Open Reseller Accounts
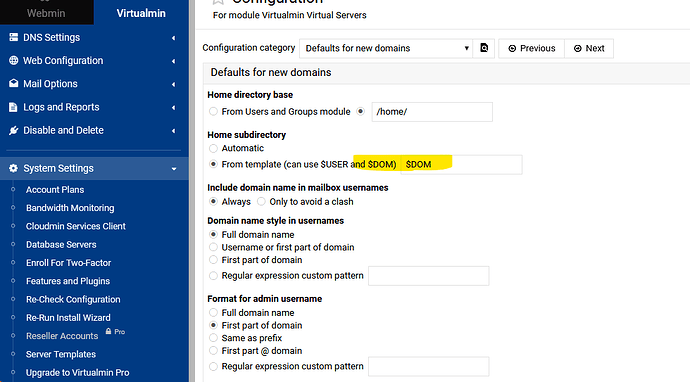690x382 pixels. coord(62,336)
